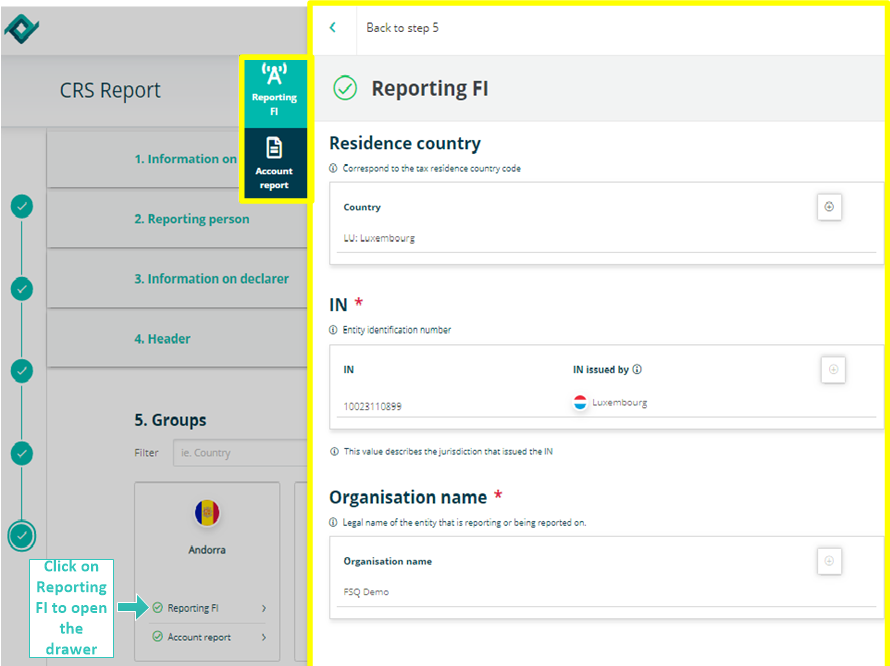Click the first completed step checkmark in timeline

(22, 206)
